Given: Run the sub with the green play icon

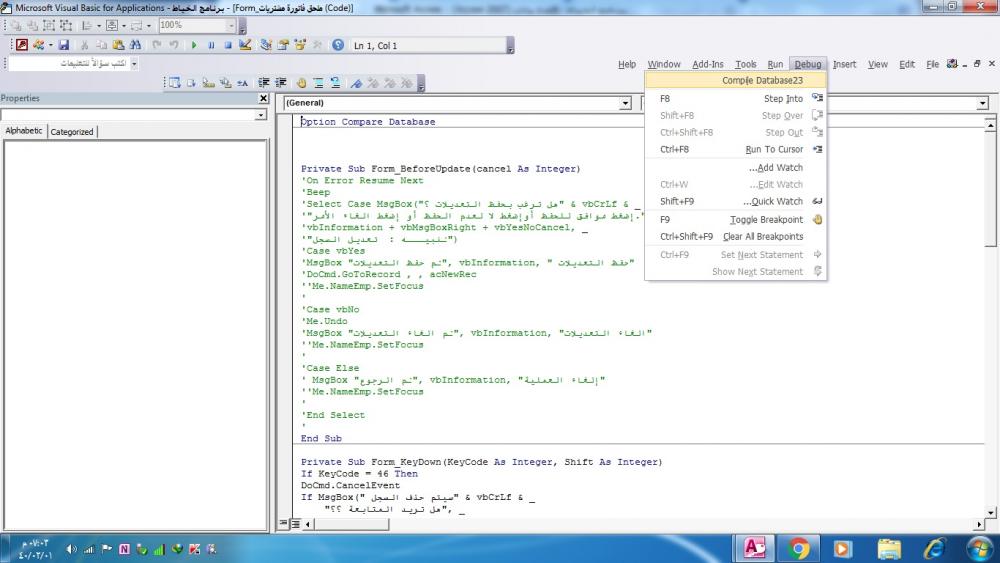Looking at the screenshot, I should tap(194, 45).
